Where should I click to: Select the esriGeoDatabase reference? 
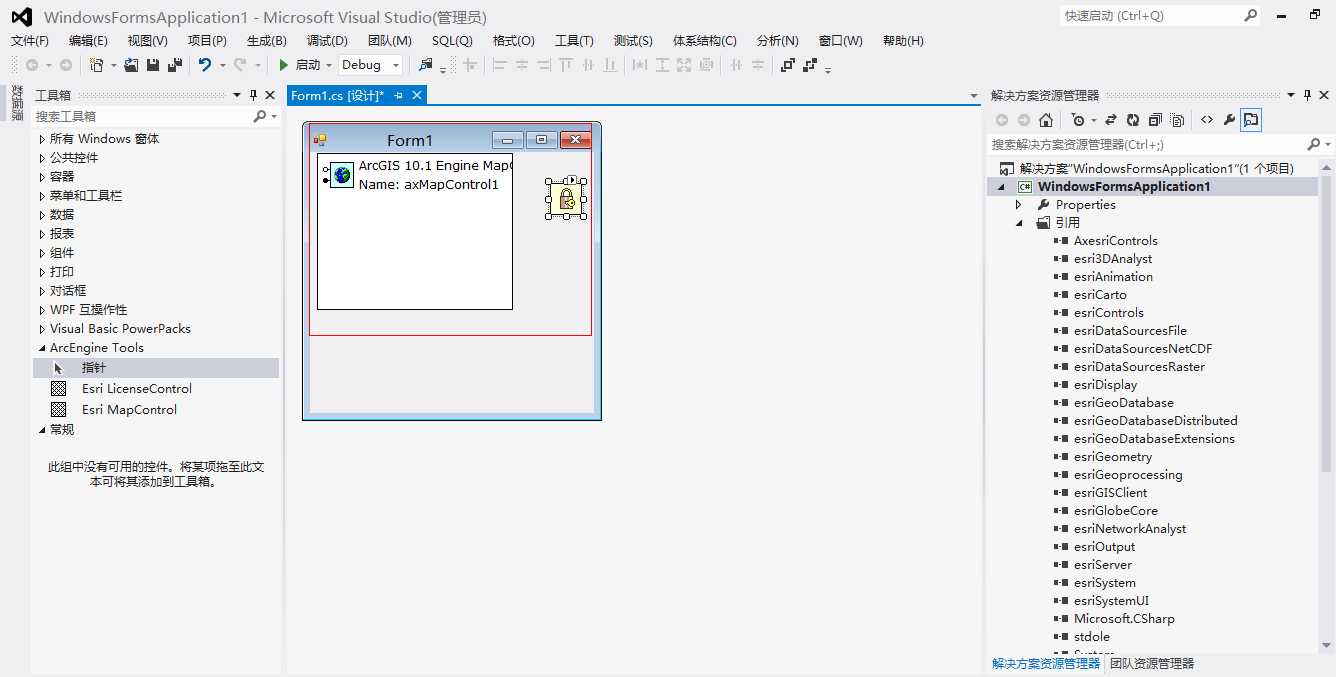[1124, 403]
